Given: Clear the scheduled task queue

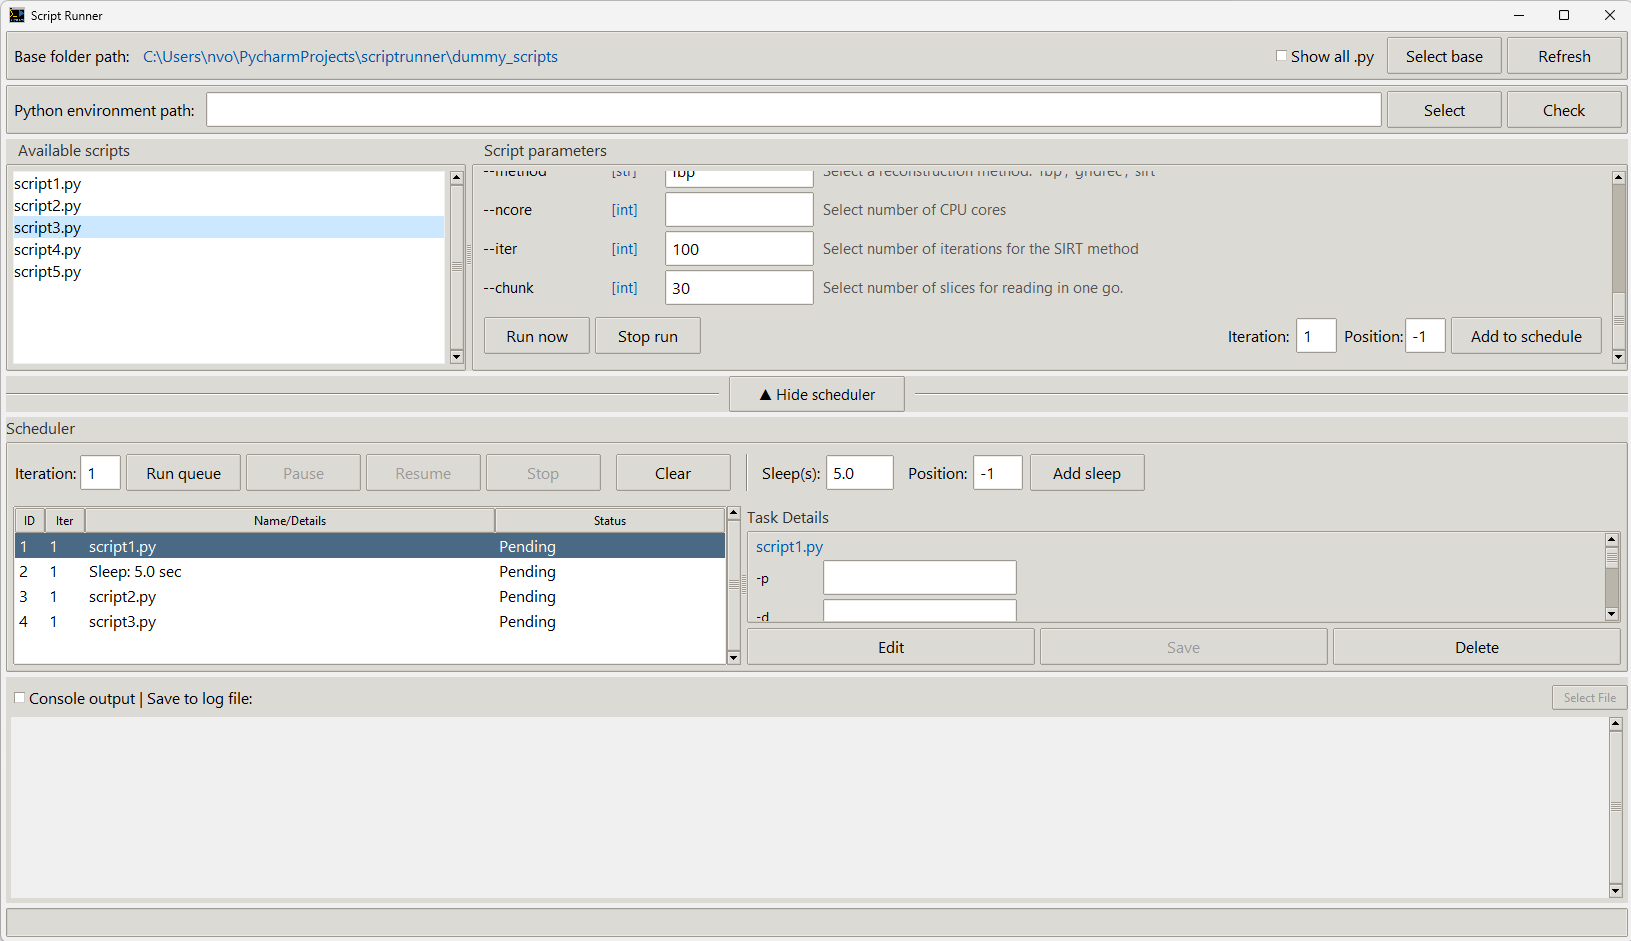Looking at the screenshot, I should [x=672, y=472].
